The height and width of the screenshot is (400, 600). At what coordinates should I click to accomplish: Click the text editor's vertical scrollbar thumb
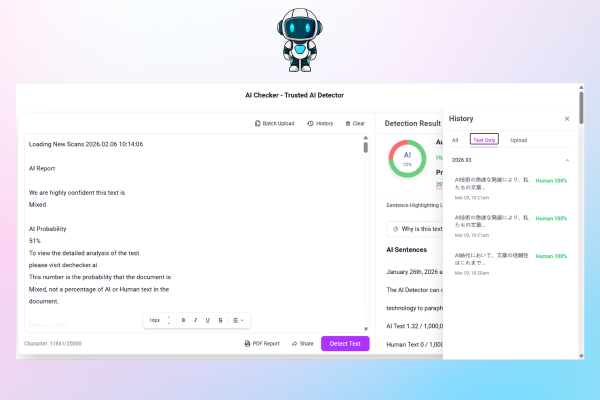tap(366, 147)
